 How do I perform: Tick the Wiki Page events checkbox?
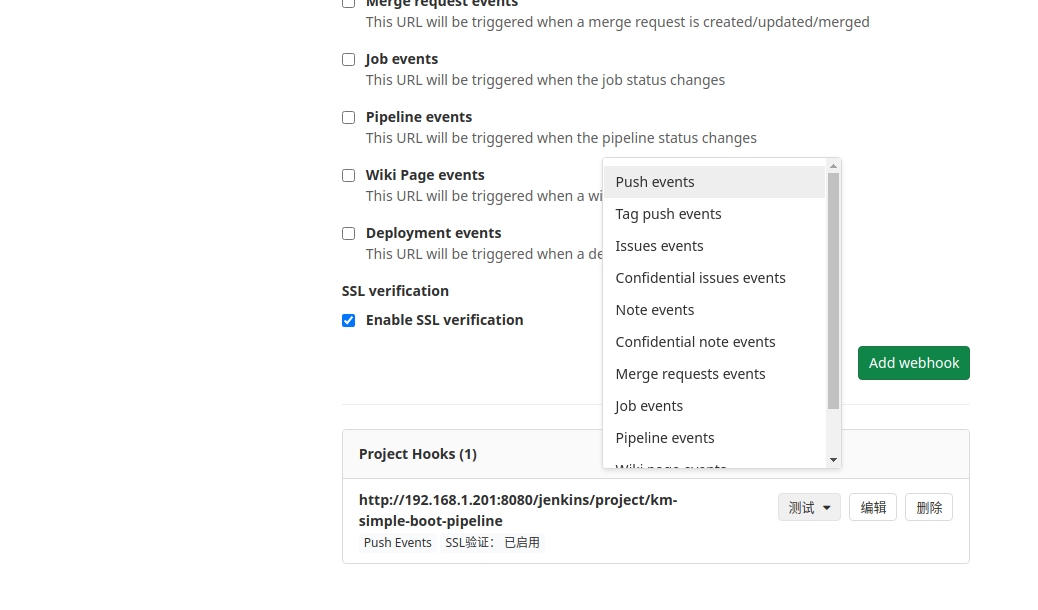(348, 175)
